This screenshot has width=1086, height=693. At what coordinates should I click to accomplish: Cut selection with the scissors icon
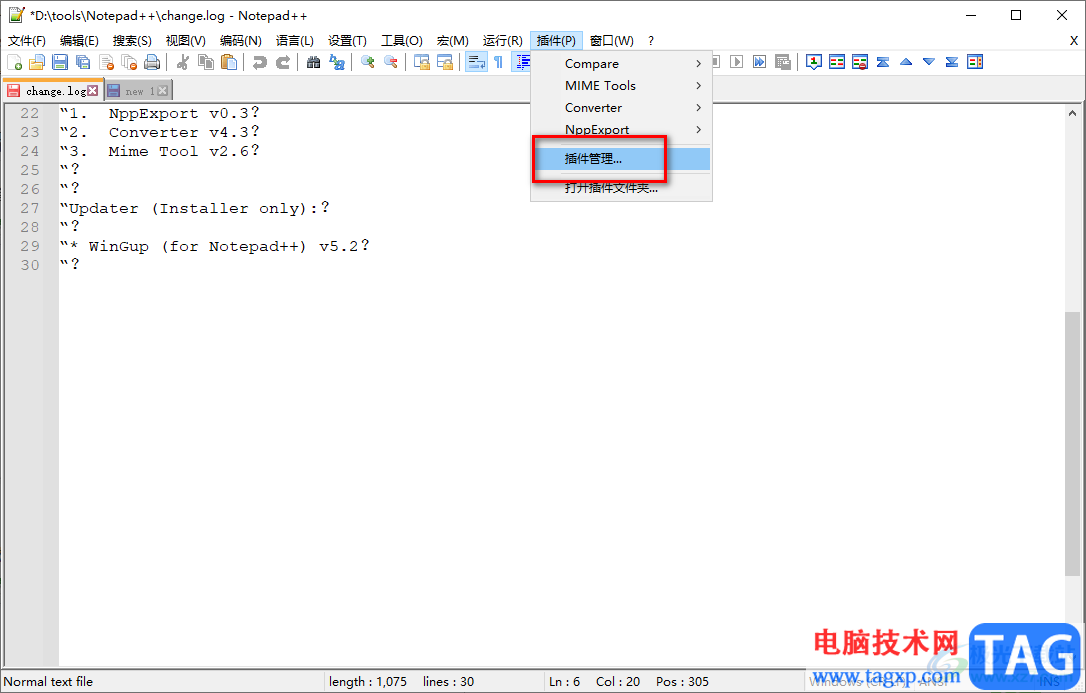click(x=183, y=62)
